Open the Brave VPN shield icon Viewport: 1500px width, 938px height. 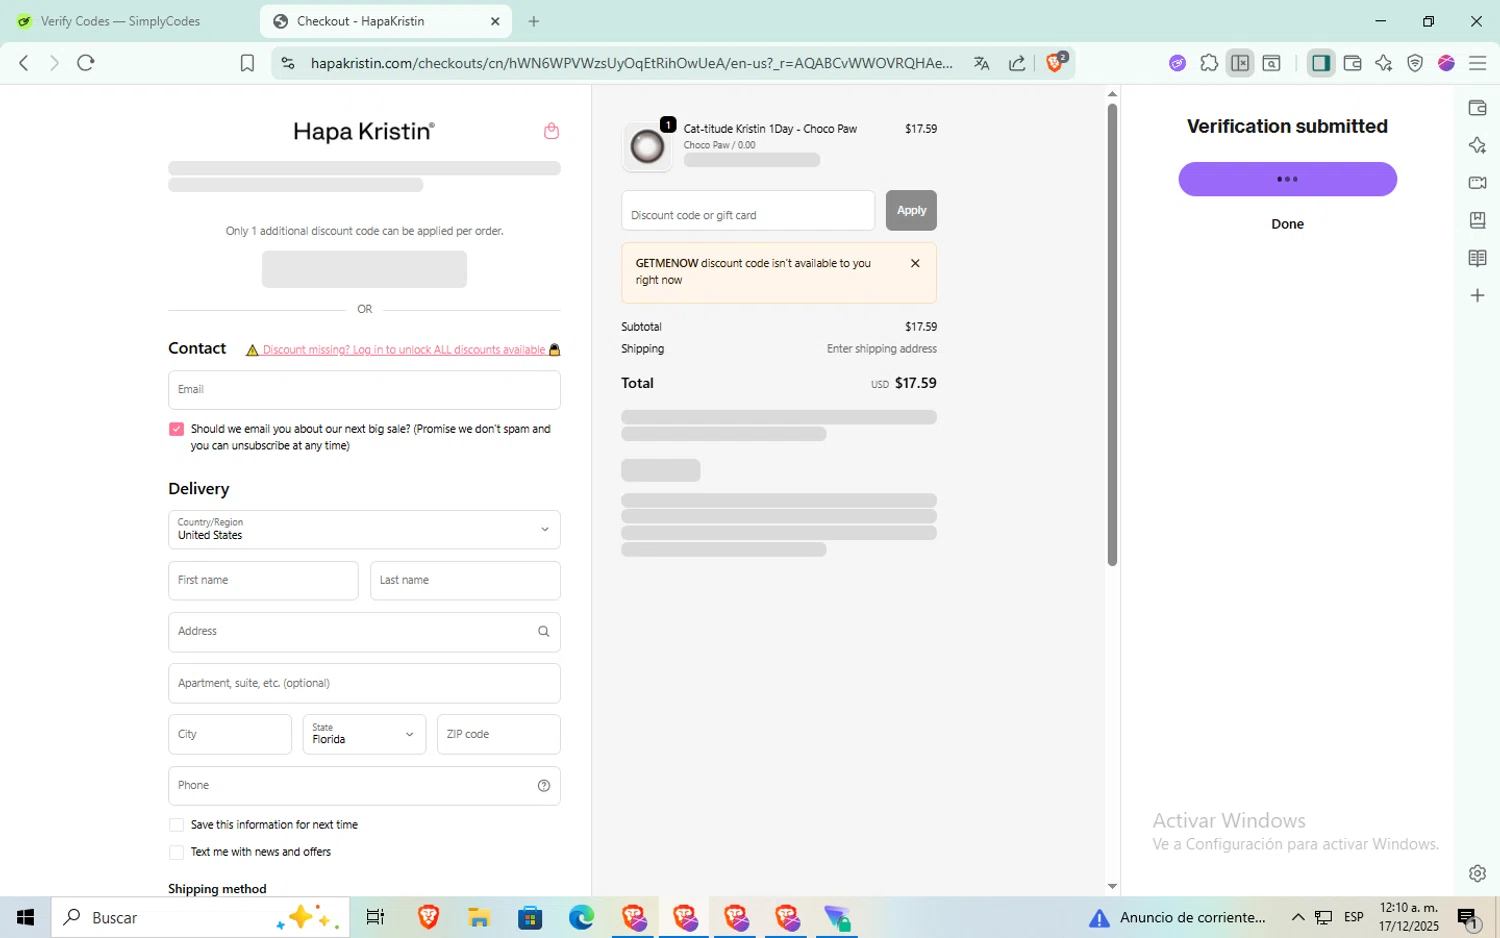(1415, 63)
